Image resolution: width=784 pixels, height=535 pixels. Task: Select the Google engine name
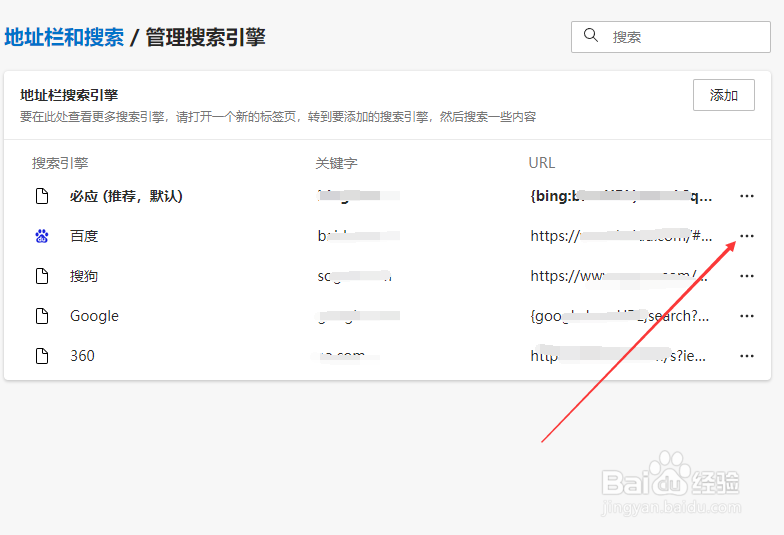[x=94, y=316]
